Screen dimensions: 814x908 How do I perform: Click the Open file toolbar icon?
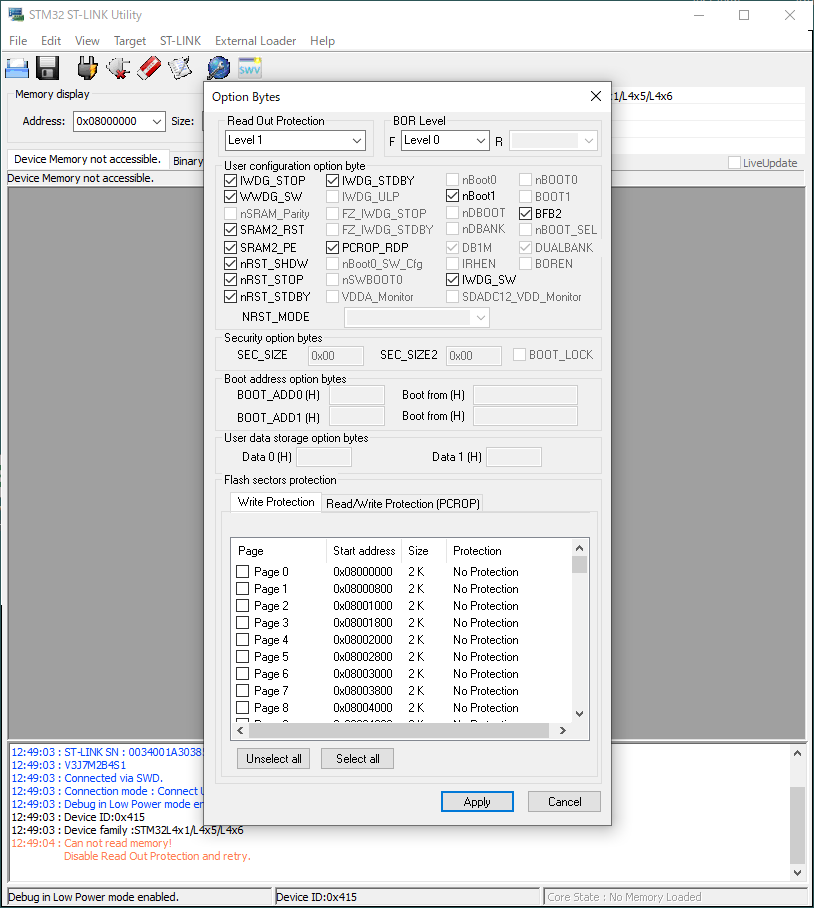pos(17,68)
